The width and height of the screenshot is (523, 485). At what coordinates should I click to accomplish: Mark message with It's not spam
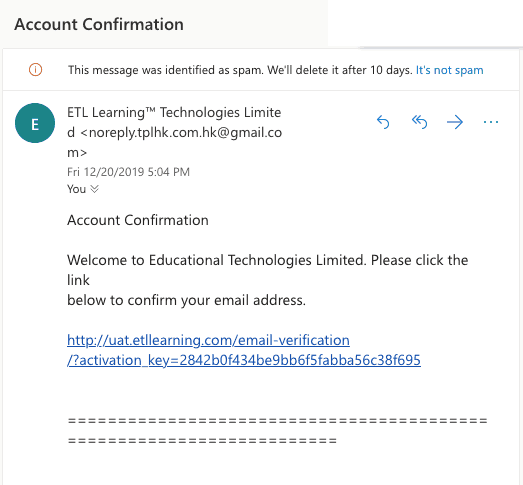click(449, 70)
